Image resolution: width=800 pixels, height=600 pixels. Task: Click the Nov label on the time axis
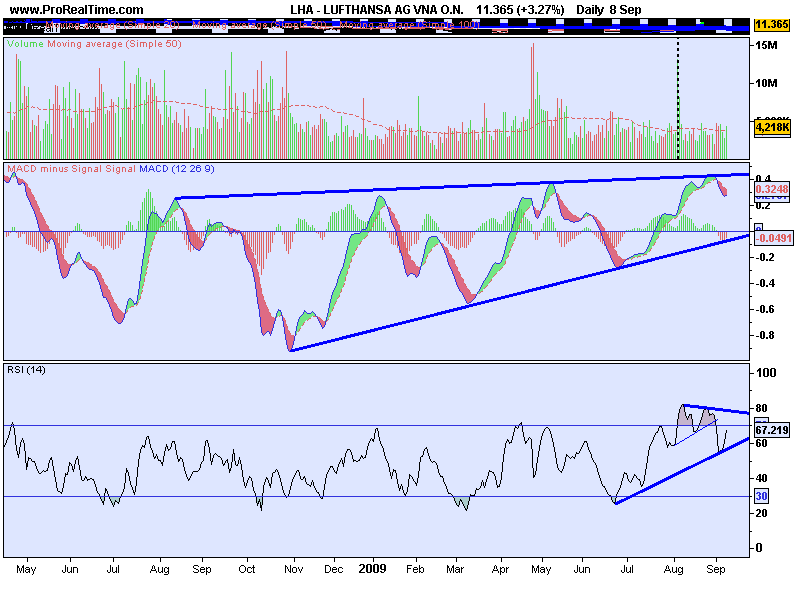[x=293, y=569]
